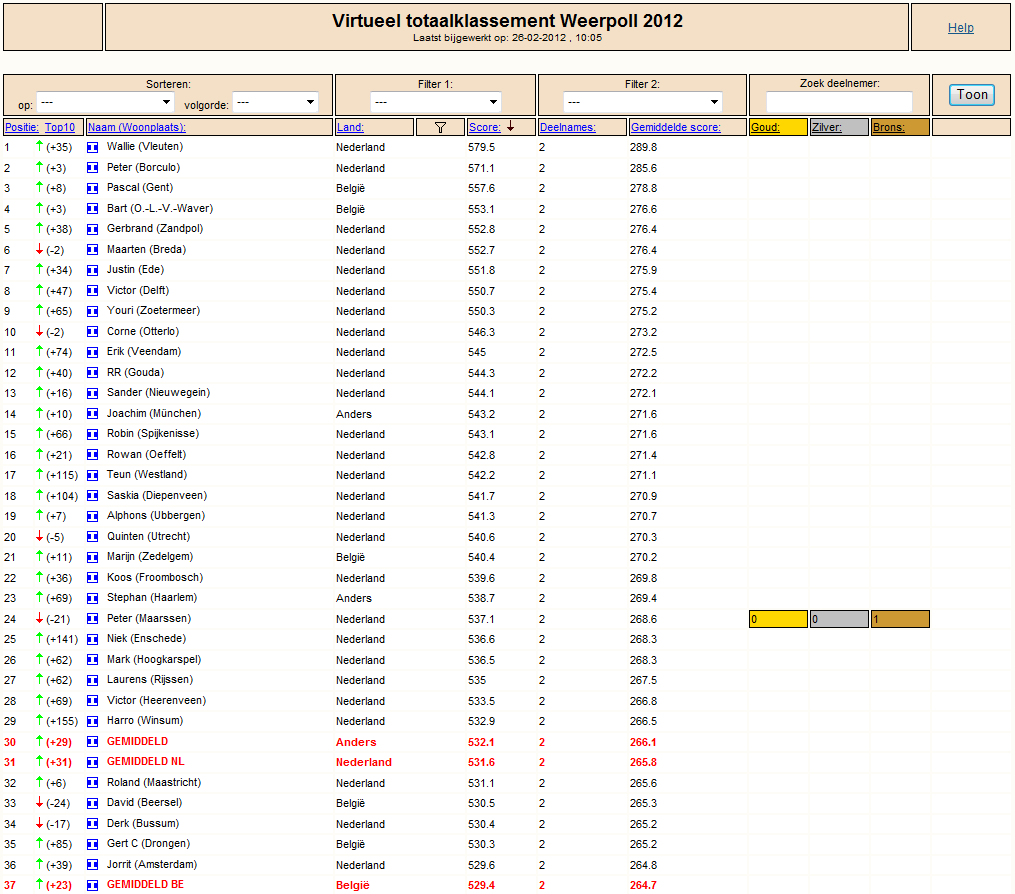Click the Top10 header link
Image resolution: width=1015 pixels, height=894 pixels.
tap(60, 128)
